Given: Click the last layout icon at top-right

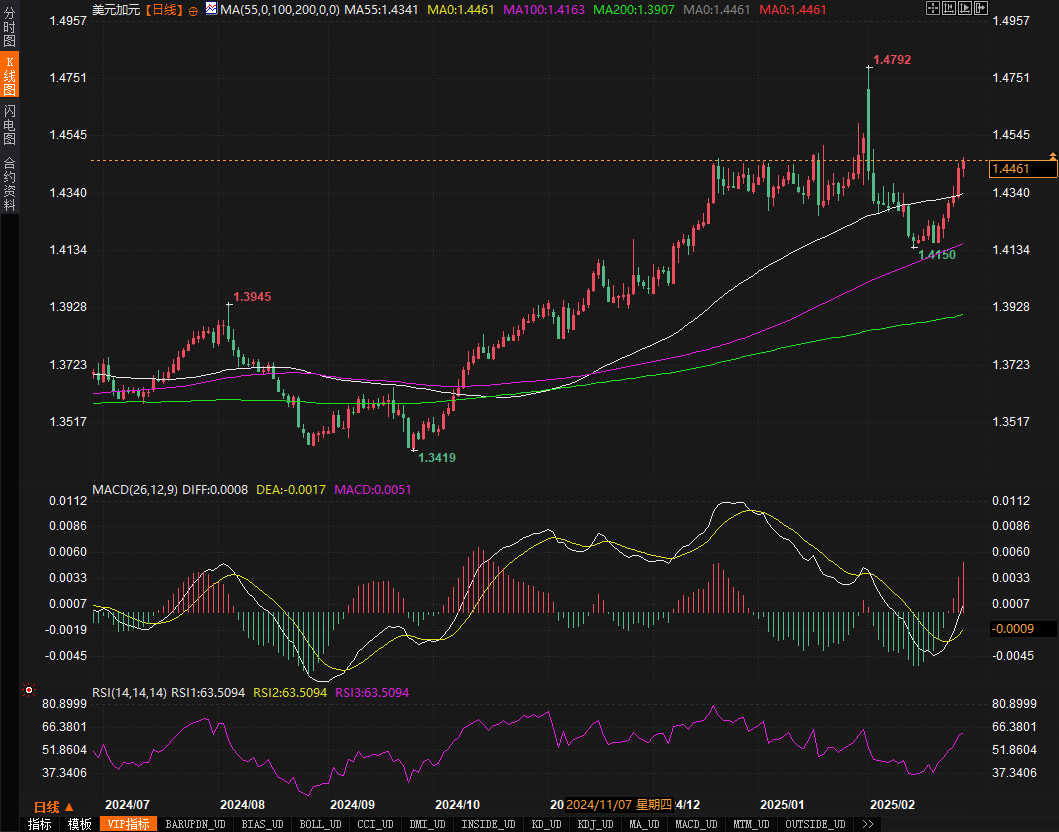Looking at the screenshot, I should 980,9.
